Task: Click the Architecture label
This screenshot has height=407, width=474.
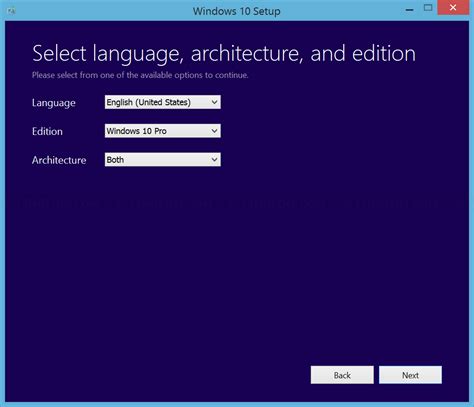Action: coord(59,160)
